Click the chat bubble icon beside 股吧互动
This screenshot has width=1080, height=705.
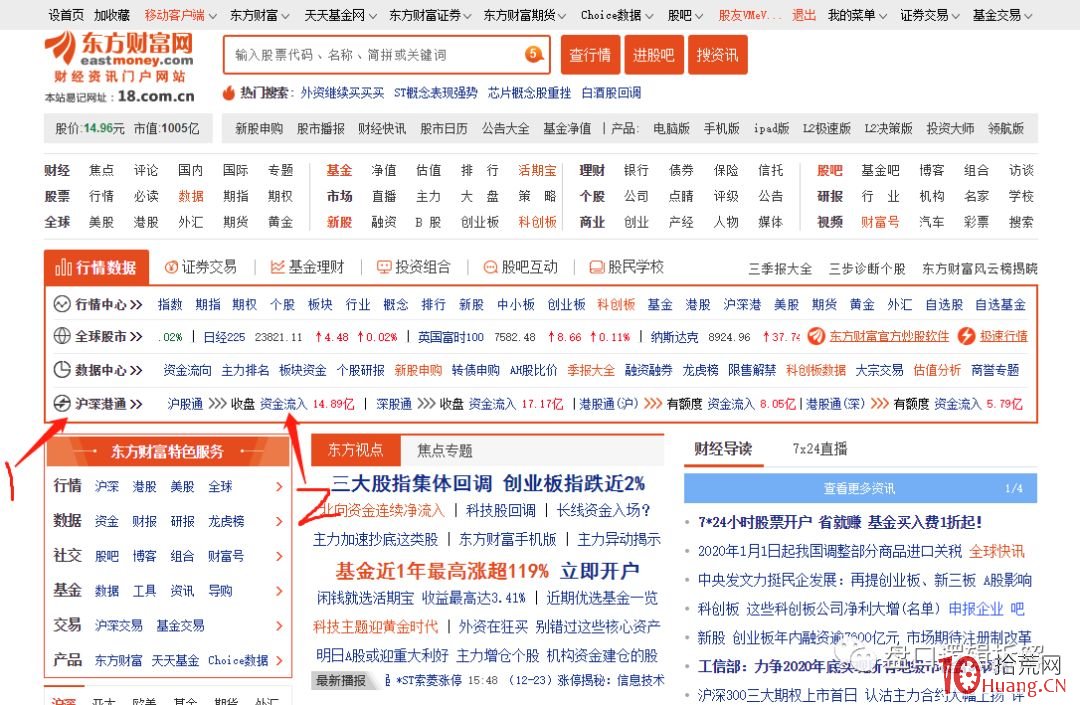(x=490, y=267)
